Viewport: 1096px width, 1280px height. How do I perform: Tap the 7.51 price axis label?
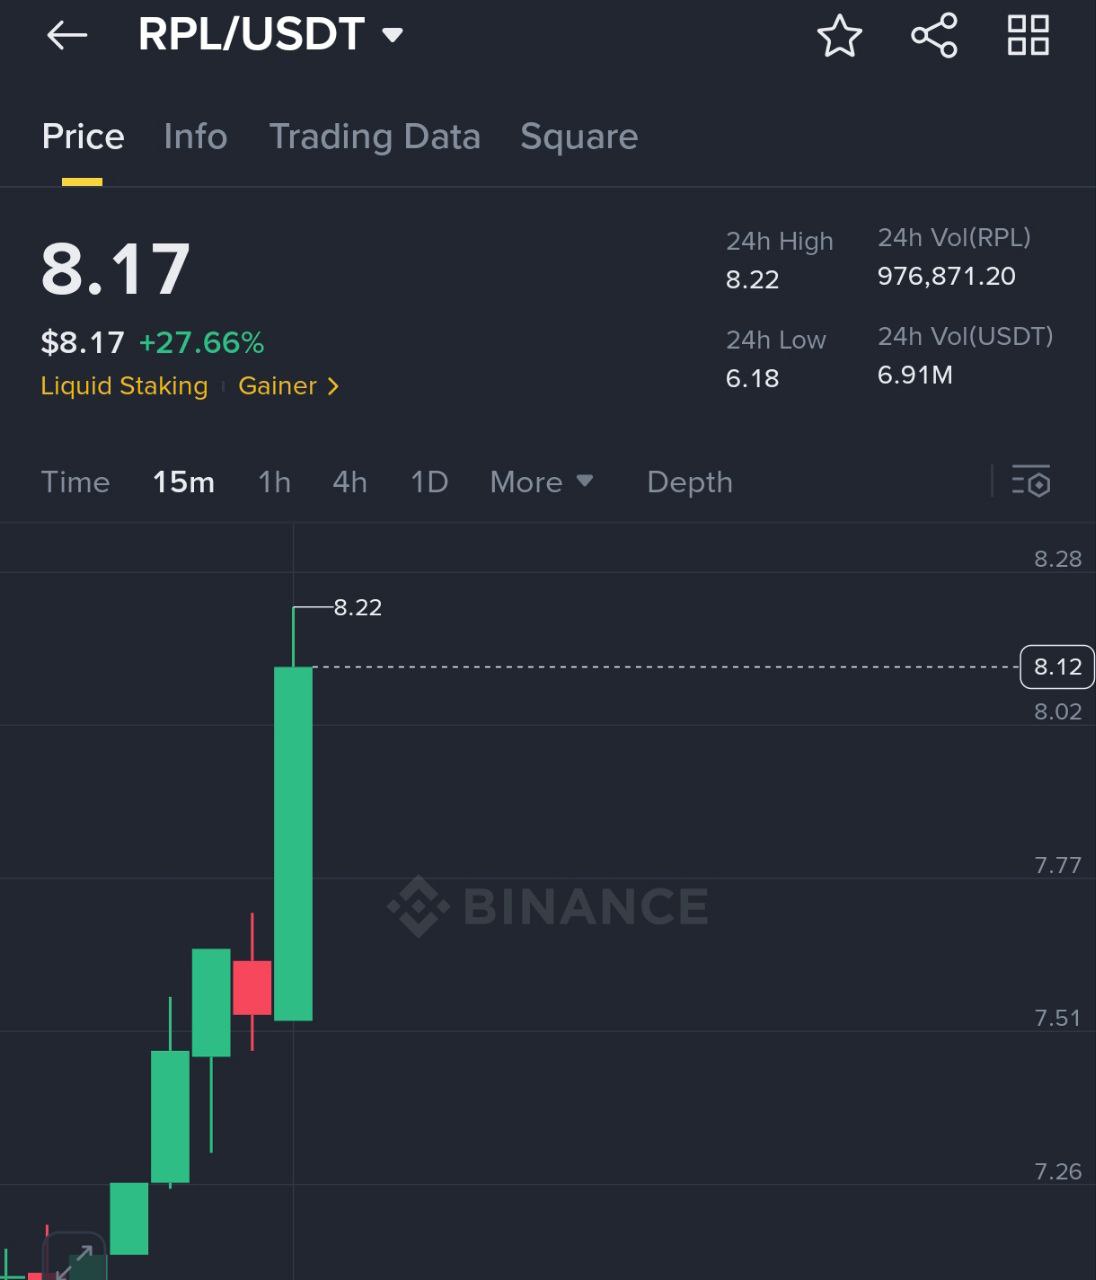point(1058,1018)
